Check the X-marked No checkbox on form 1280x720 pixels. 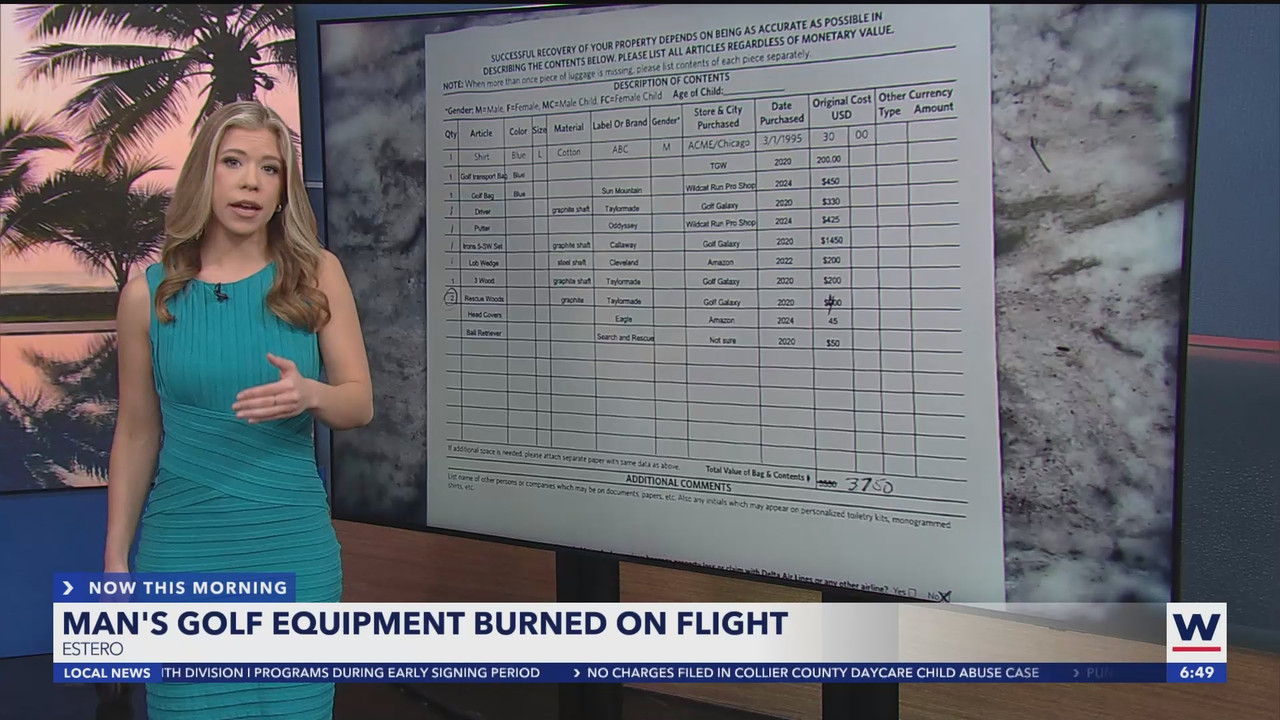coord(944,595)
